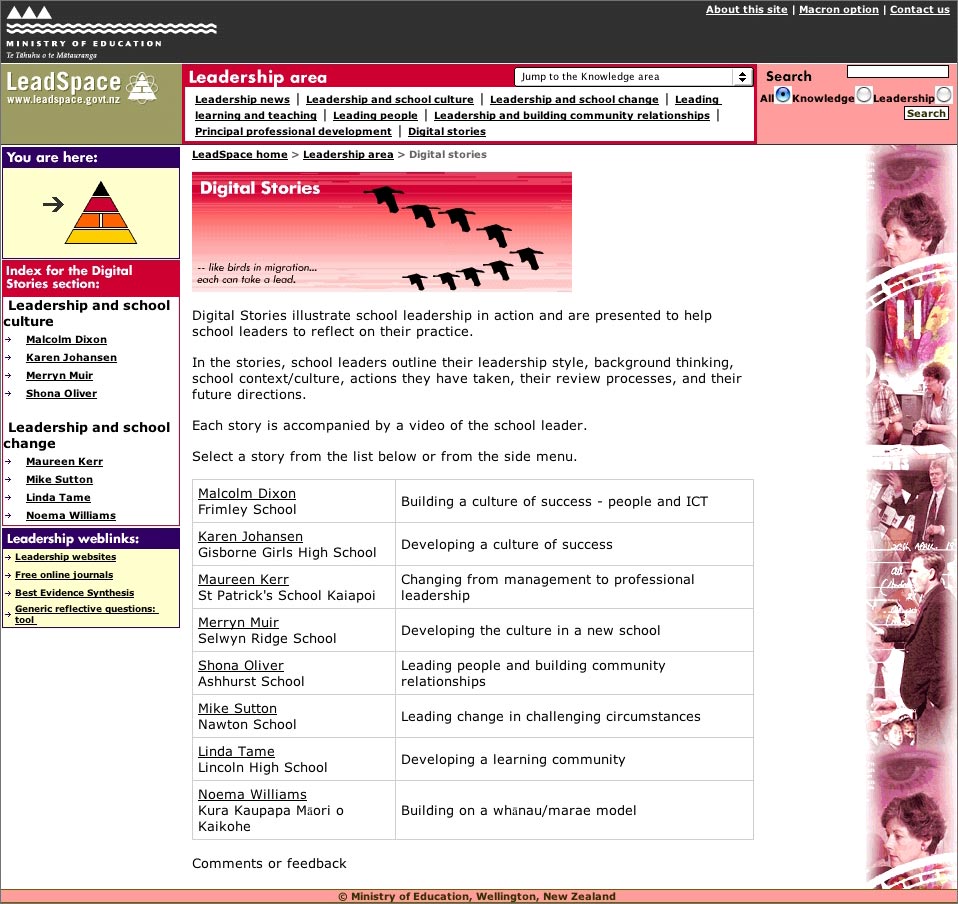Click the LeadSpace pyramid logo icon

(x=142, y=88)
